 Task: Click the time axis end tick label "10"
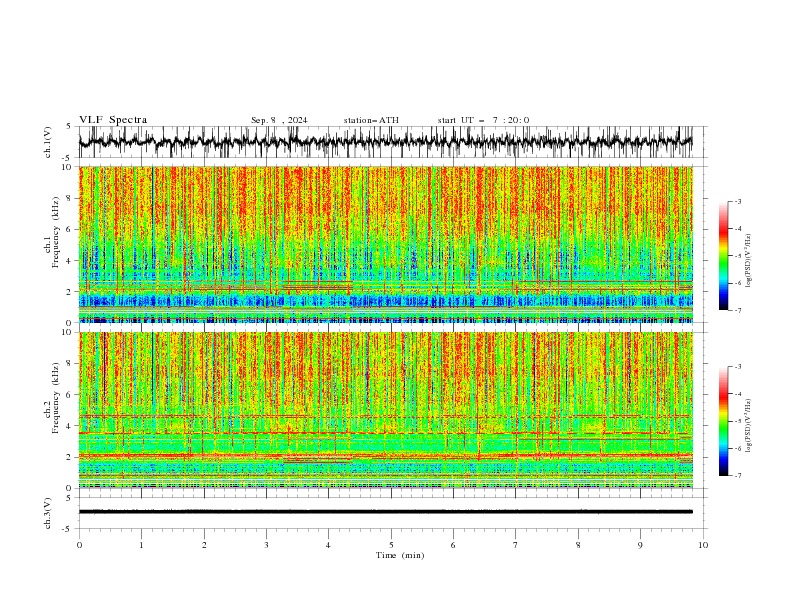click(x=703, y=545)
